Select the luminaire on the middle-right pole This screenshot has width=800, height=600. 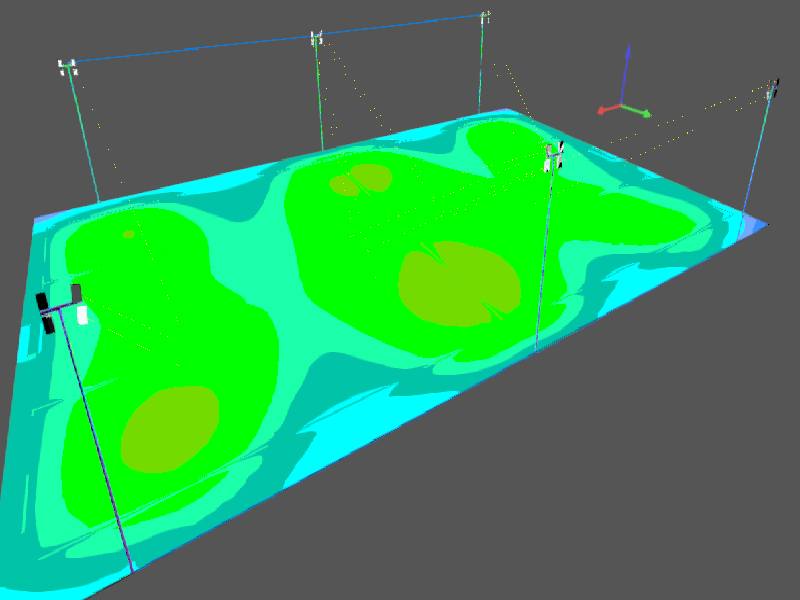coord(554,154)
